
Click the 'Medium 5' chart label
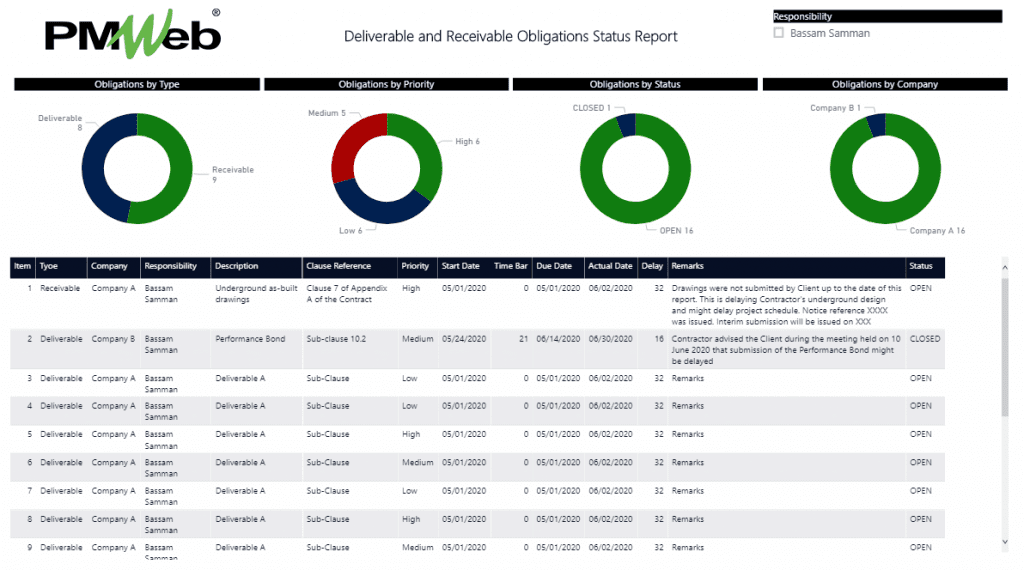(x=327, y=113)
